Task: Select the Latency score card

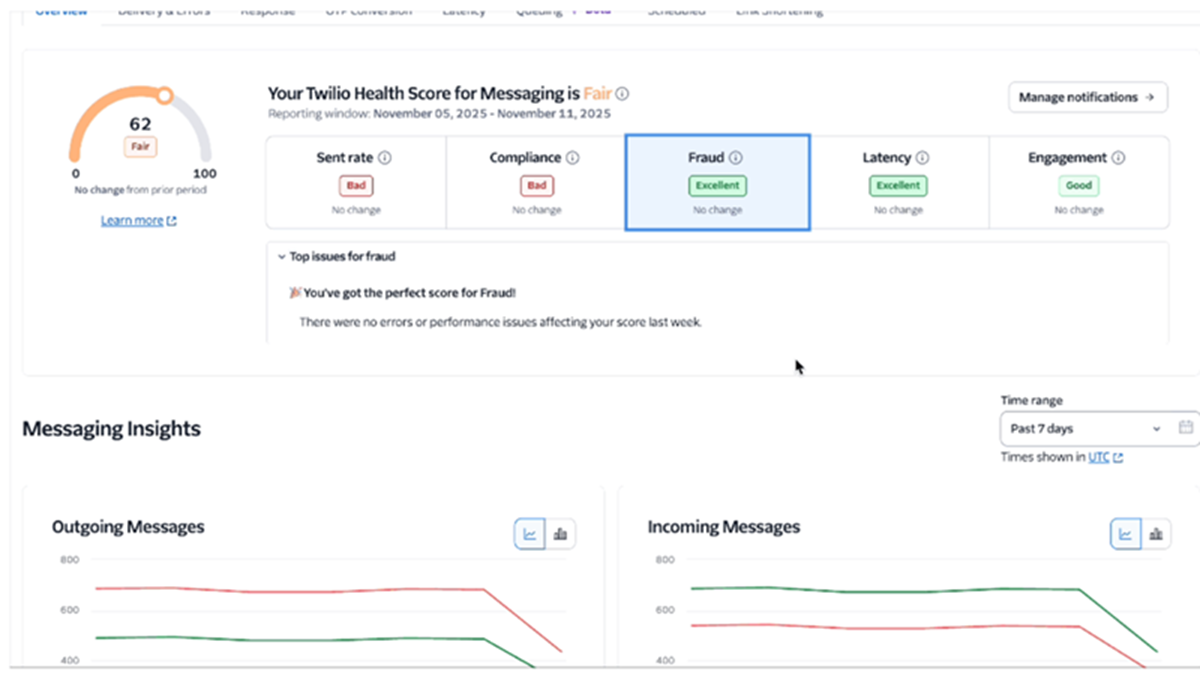Action: (x=898, y=182)
